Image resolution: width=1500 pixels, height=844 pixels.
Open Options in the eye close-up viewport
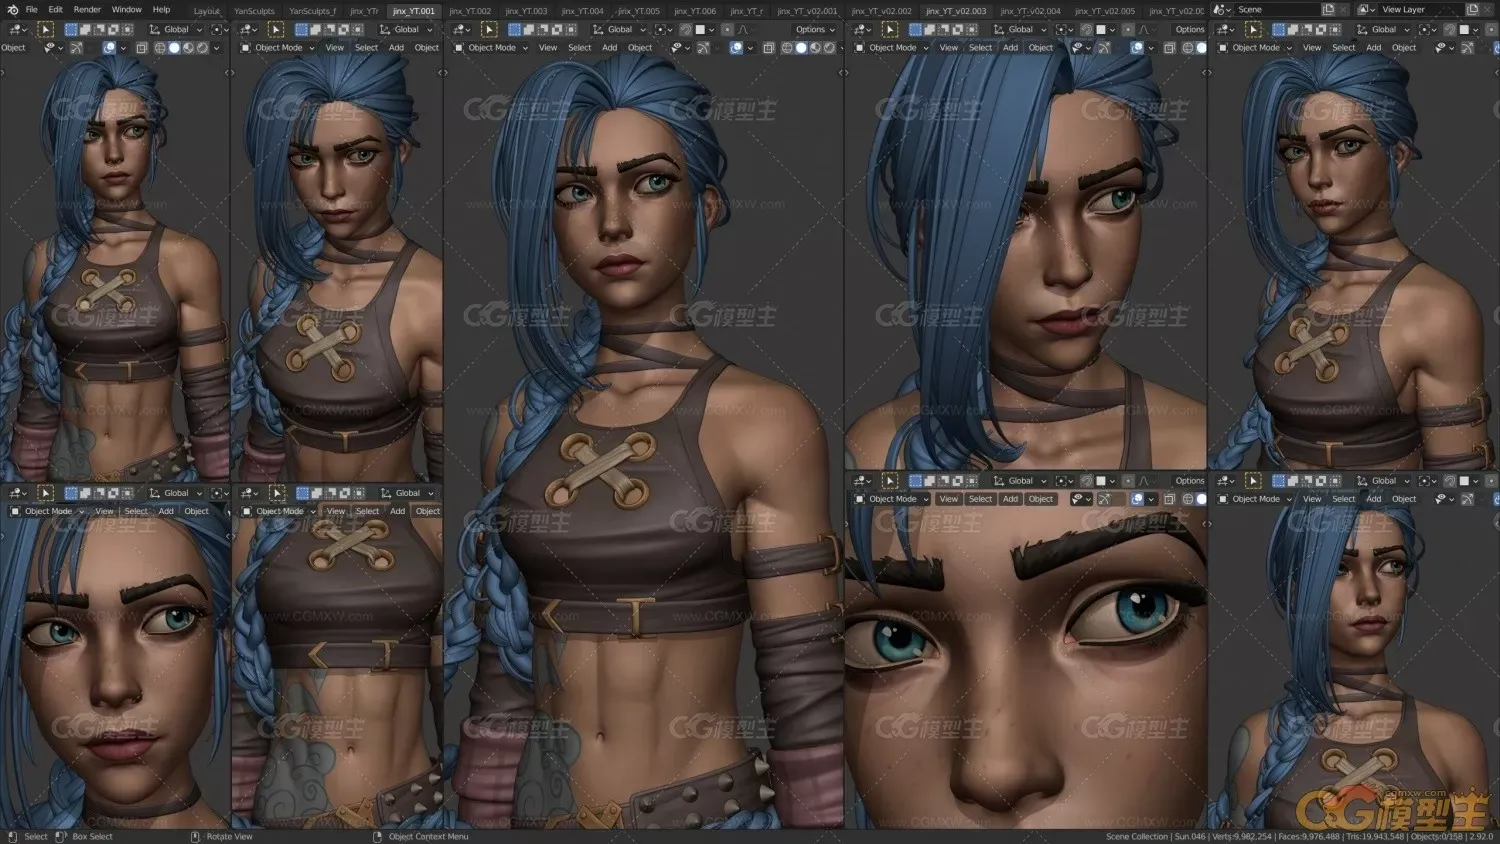tap(1190, 481)
